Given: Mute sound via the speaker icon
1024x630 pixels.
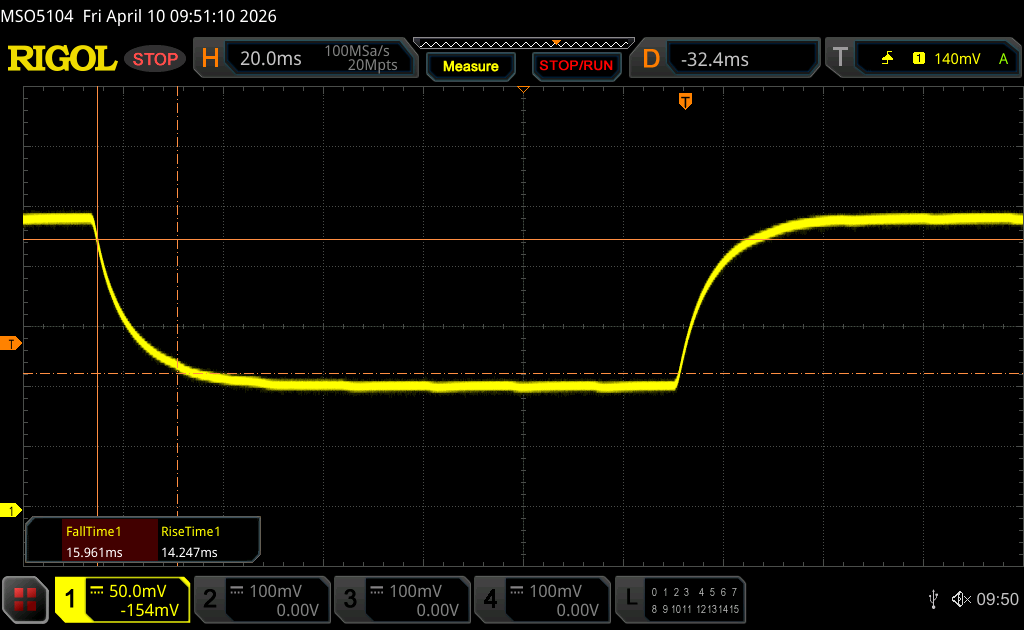Looking at the screenshot, I should click(960, 599).
